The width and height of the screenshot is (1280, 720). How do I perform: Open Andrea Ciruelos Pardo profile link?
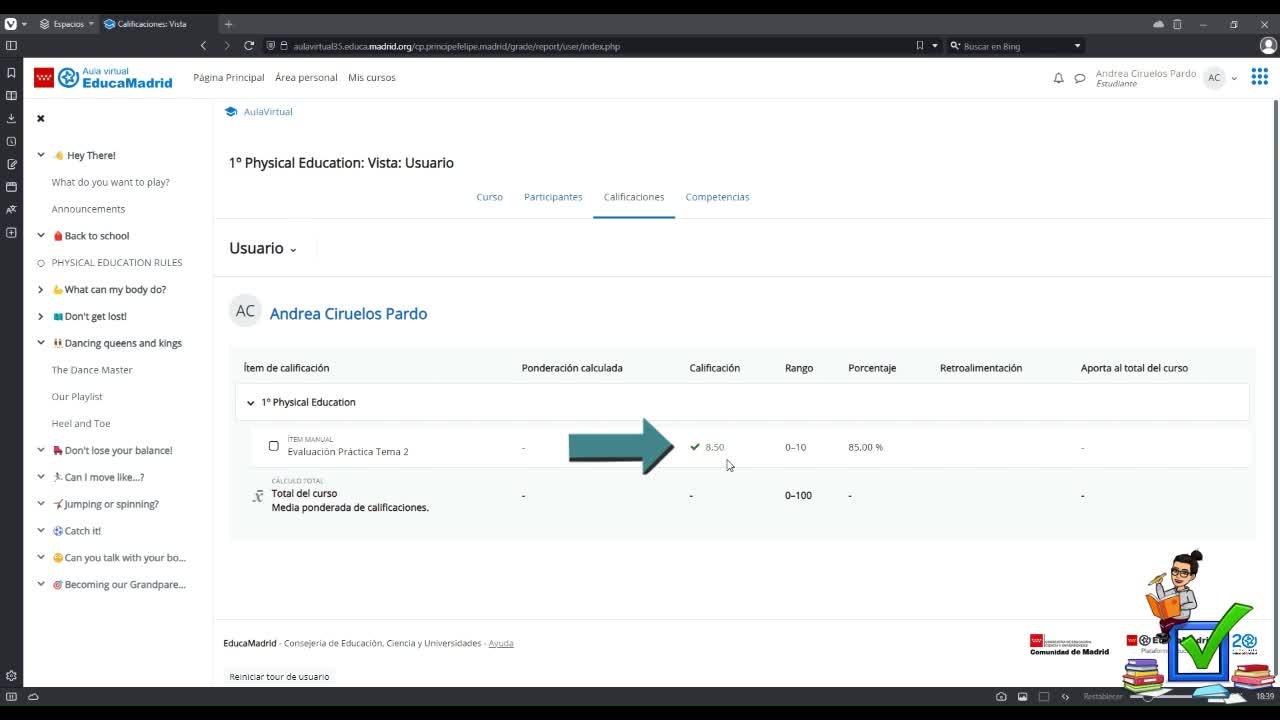[348, 313]
